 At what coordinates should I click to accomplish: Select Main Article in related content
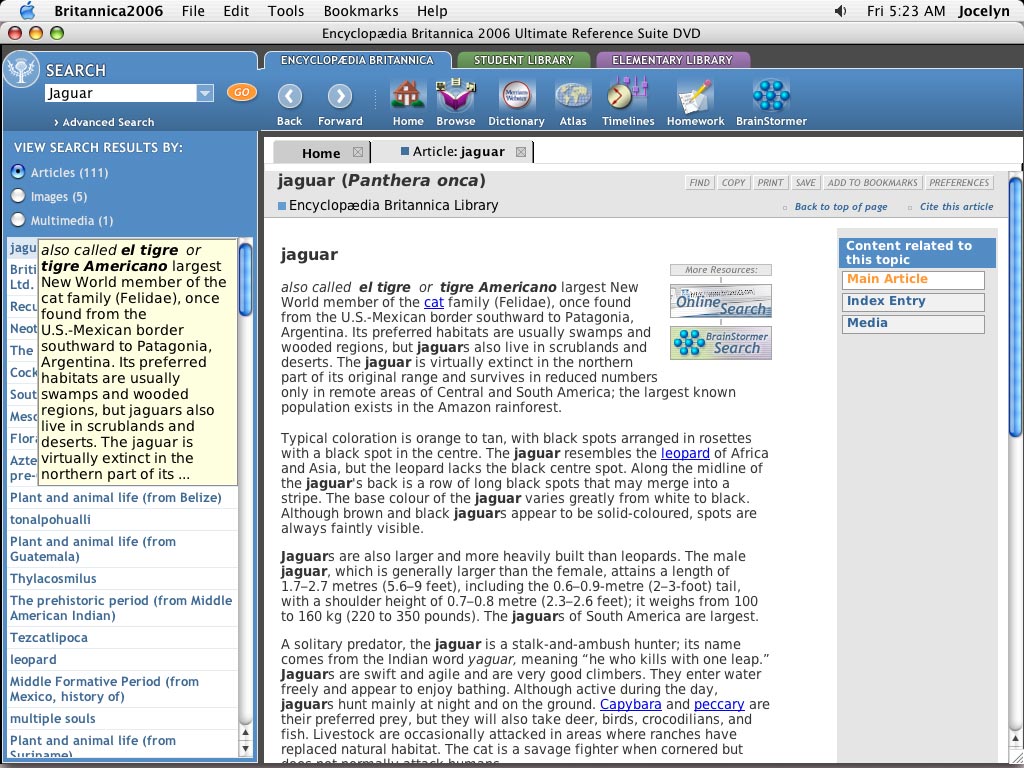pyautogui.click(x=913, y=280)
